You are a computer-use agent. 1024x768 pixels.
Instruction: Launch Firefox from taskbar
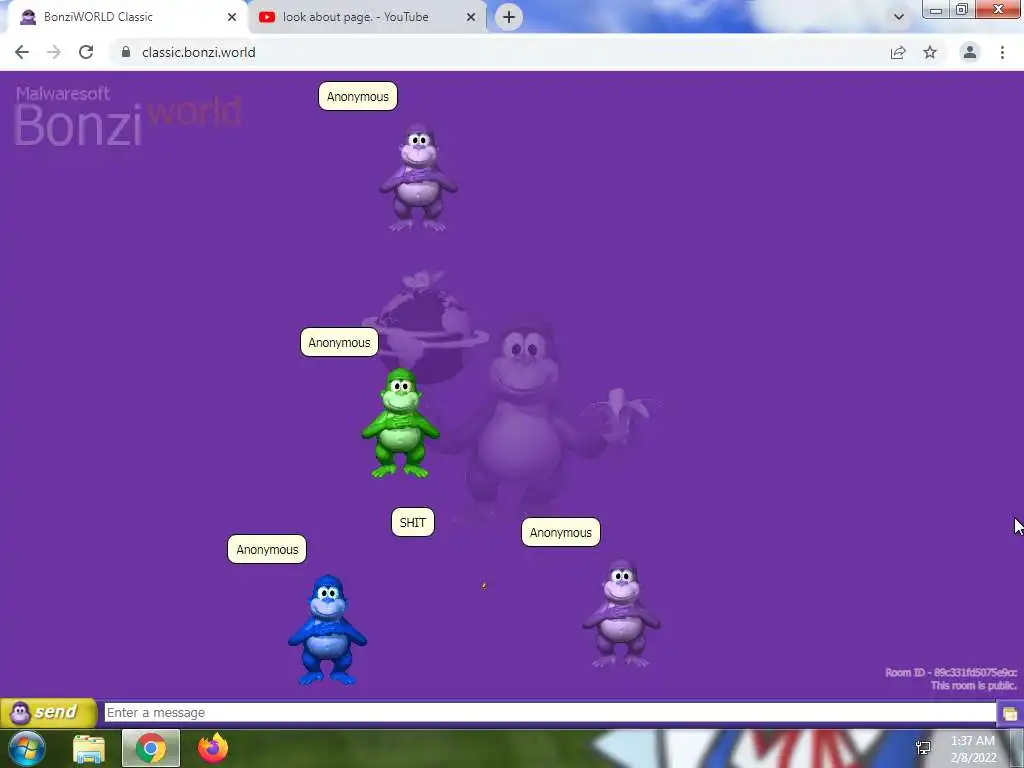pos(213,748)
